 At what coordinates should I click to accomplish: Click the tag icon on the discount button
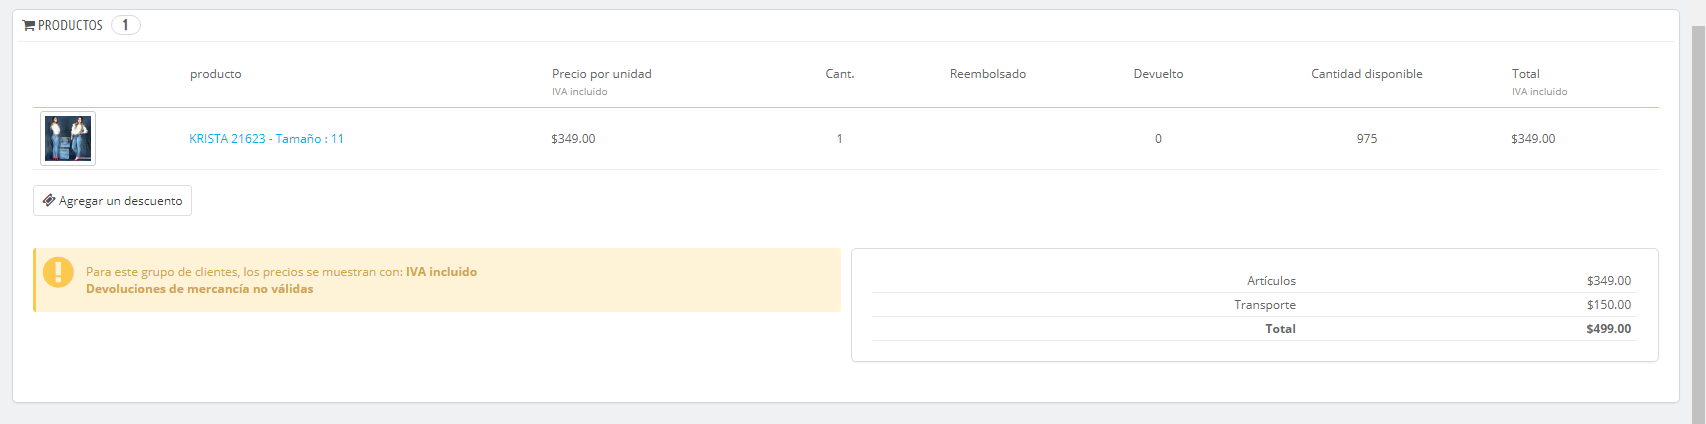(x=48, y=200)
